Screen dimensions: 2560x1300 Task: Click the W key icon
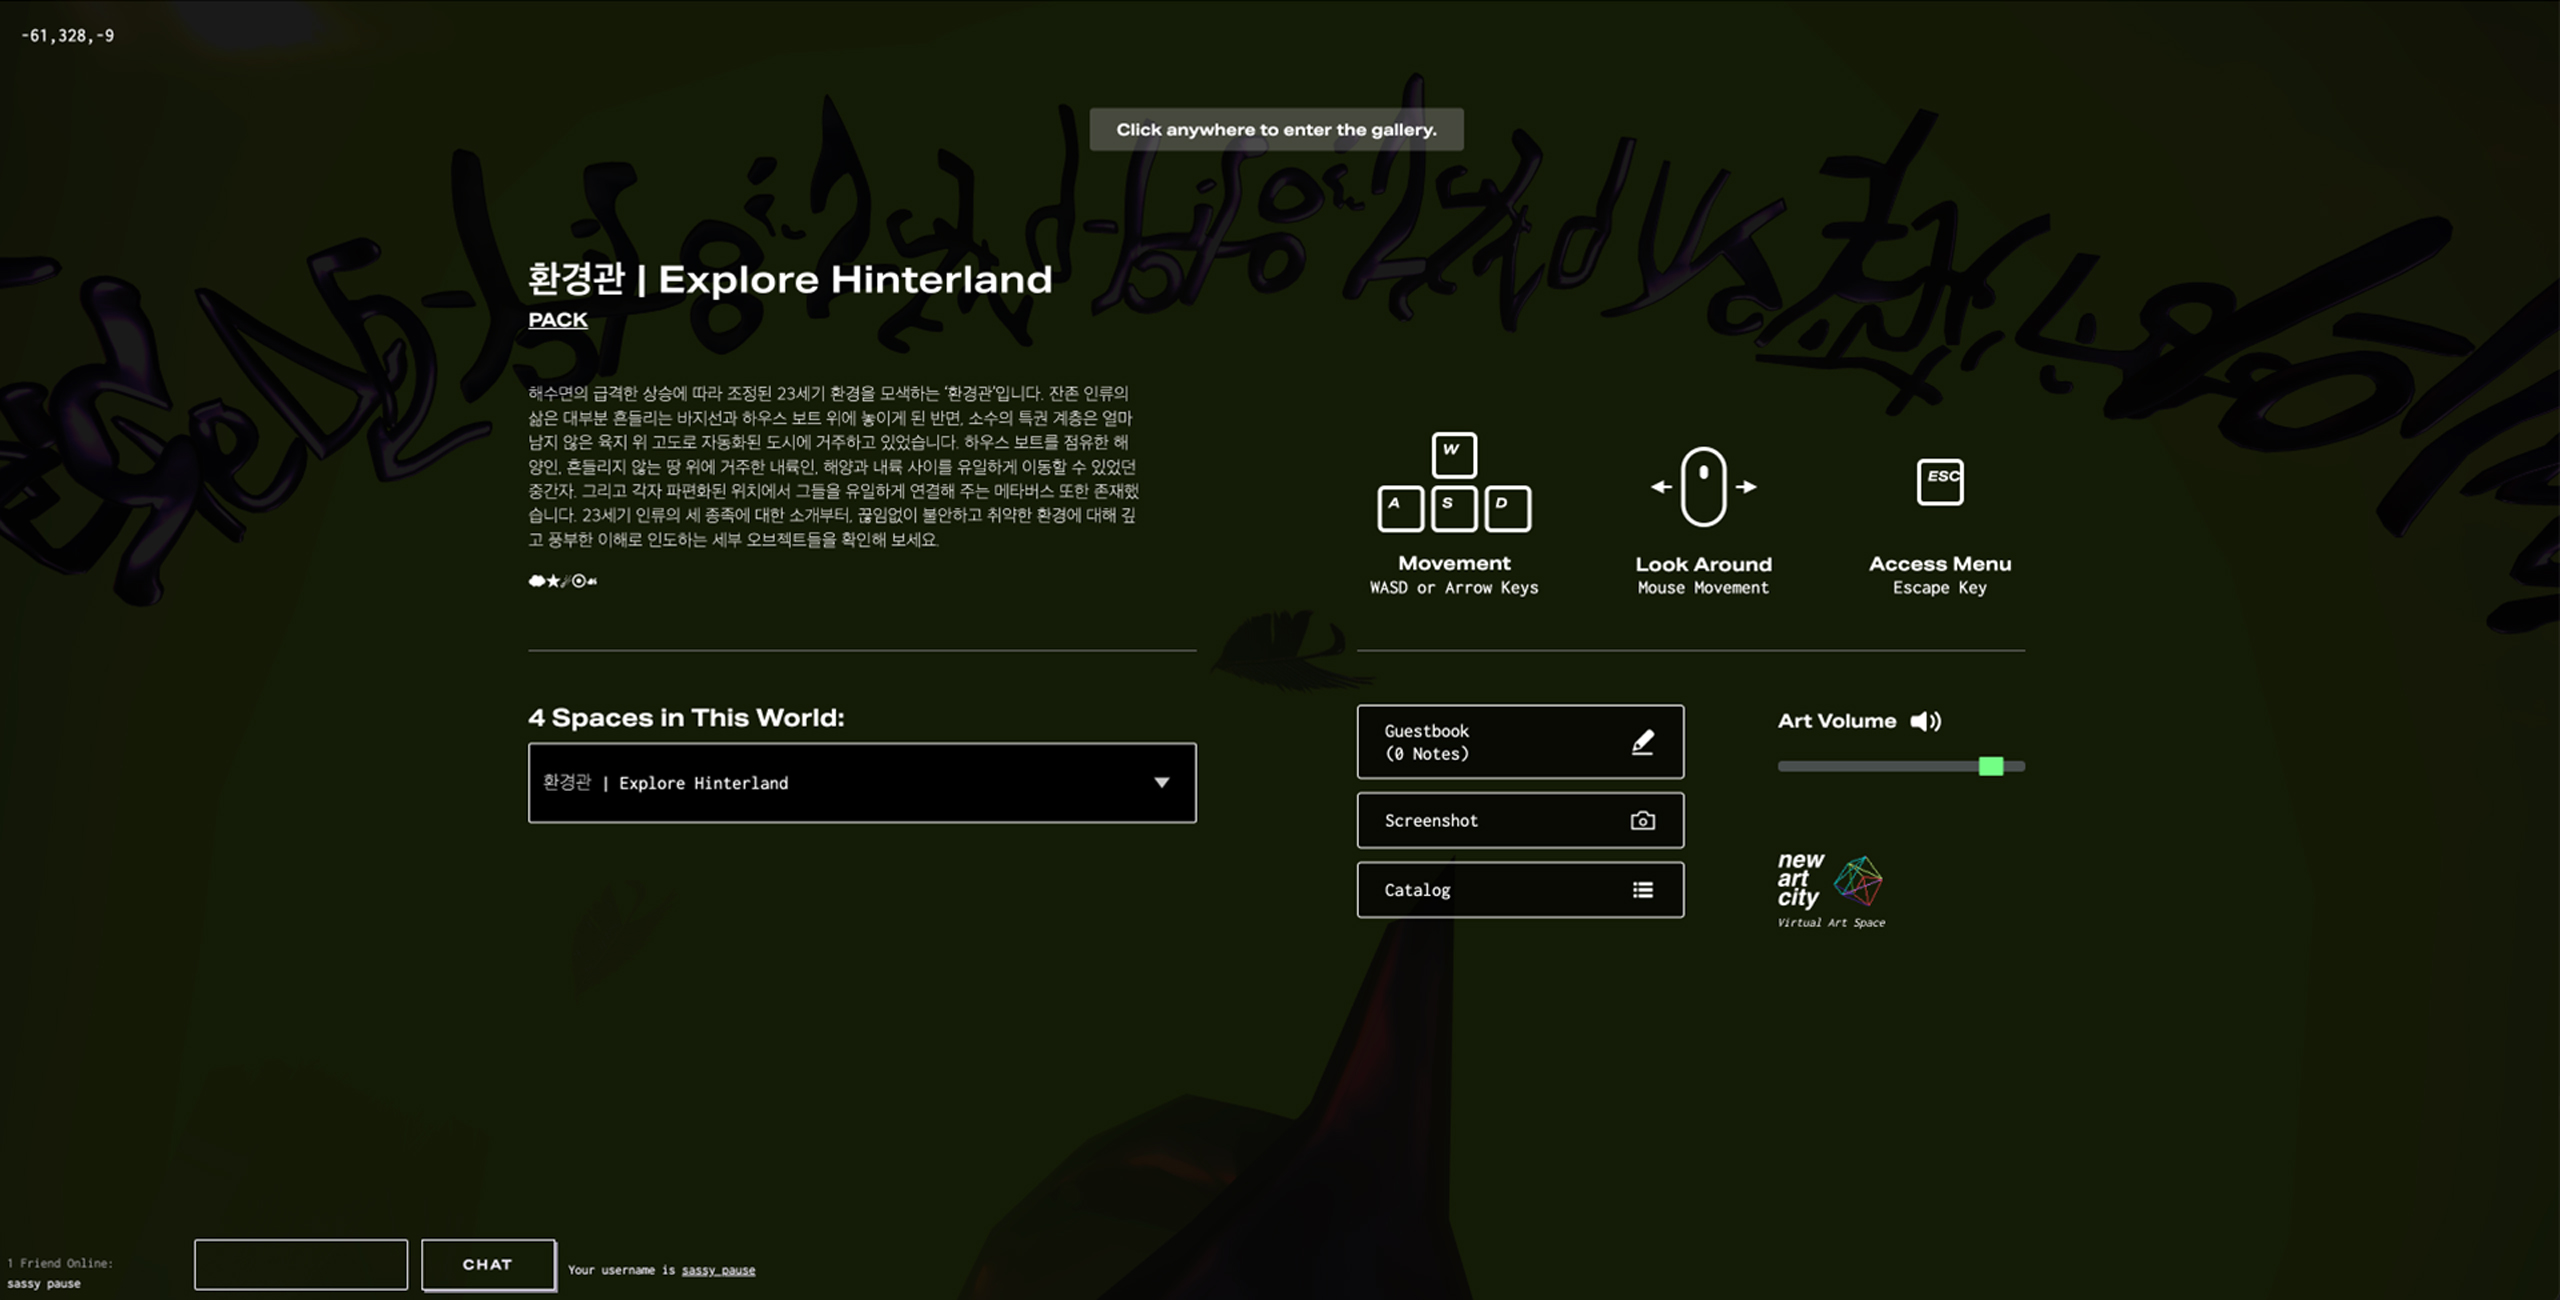tap(1453, 455)
